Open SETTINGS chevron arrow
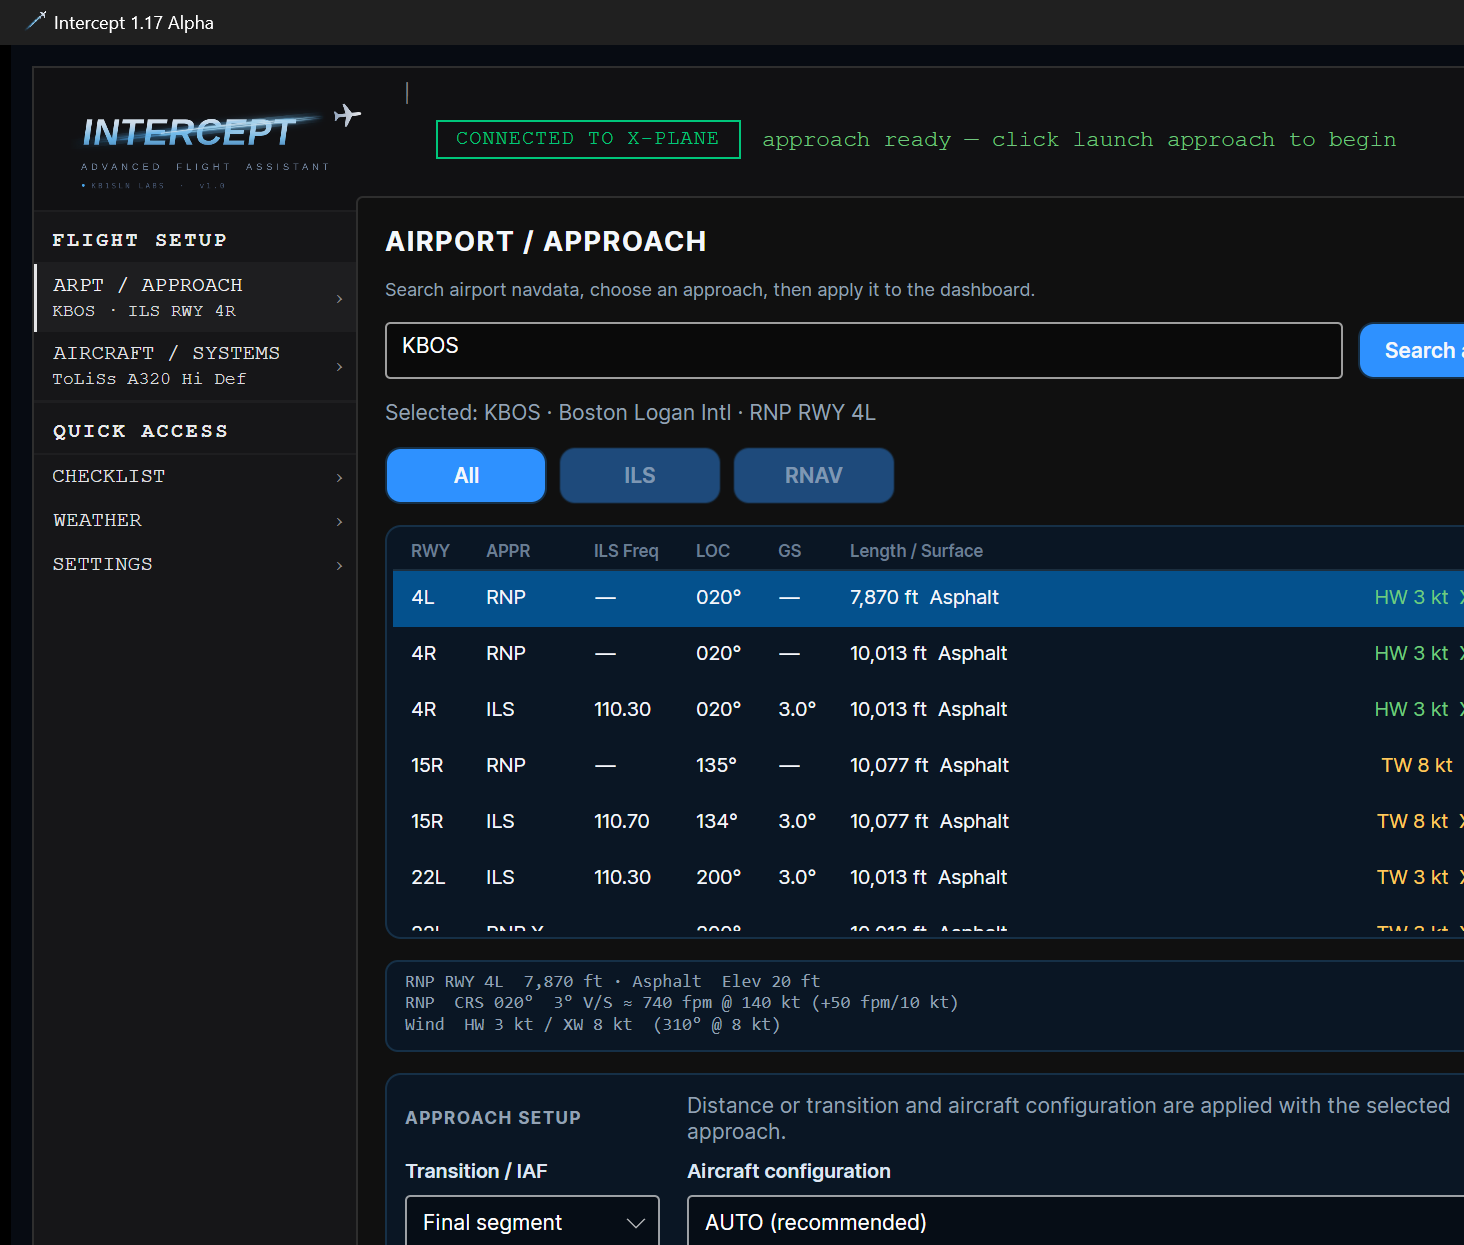Viewport: 1464px width, 1245px height. [x=340, y=565]
